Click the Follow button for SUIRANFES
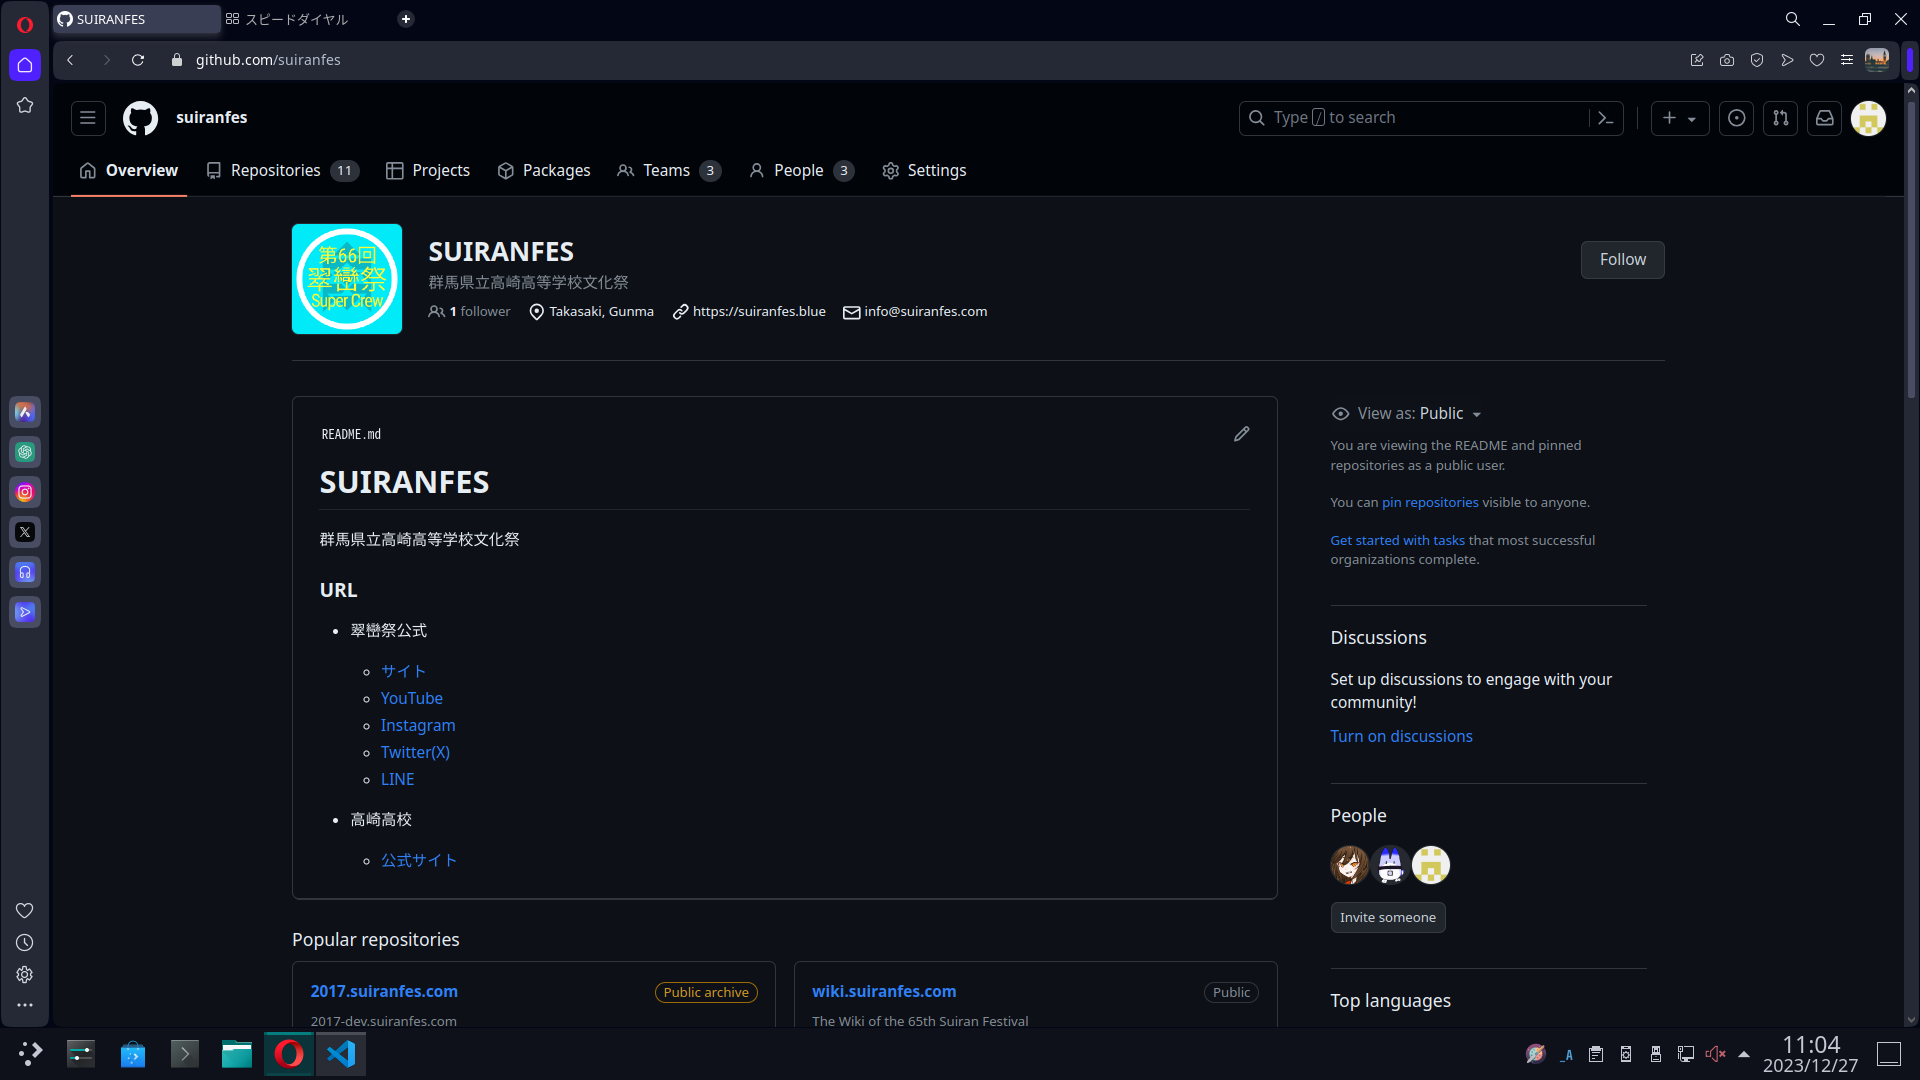The width and height of the screenshot is (1920, 1080). tap(1622, 258)
